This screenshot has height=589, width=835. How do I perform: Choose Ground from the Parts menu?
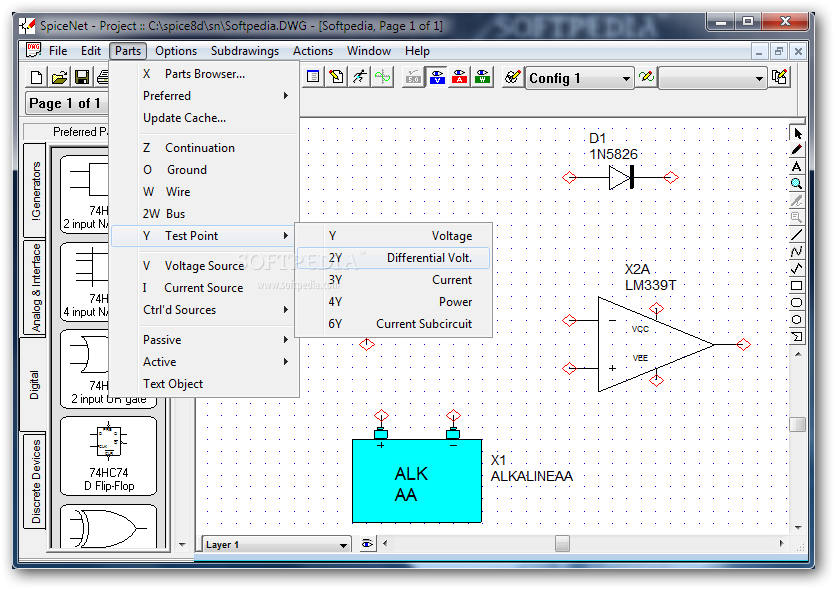pos(204,170)
